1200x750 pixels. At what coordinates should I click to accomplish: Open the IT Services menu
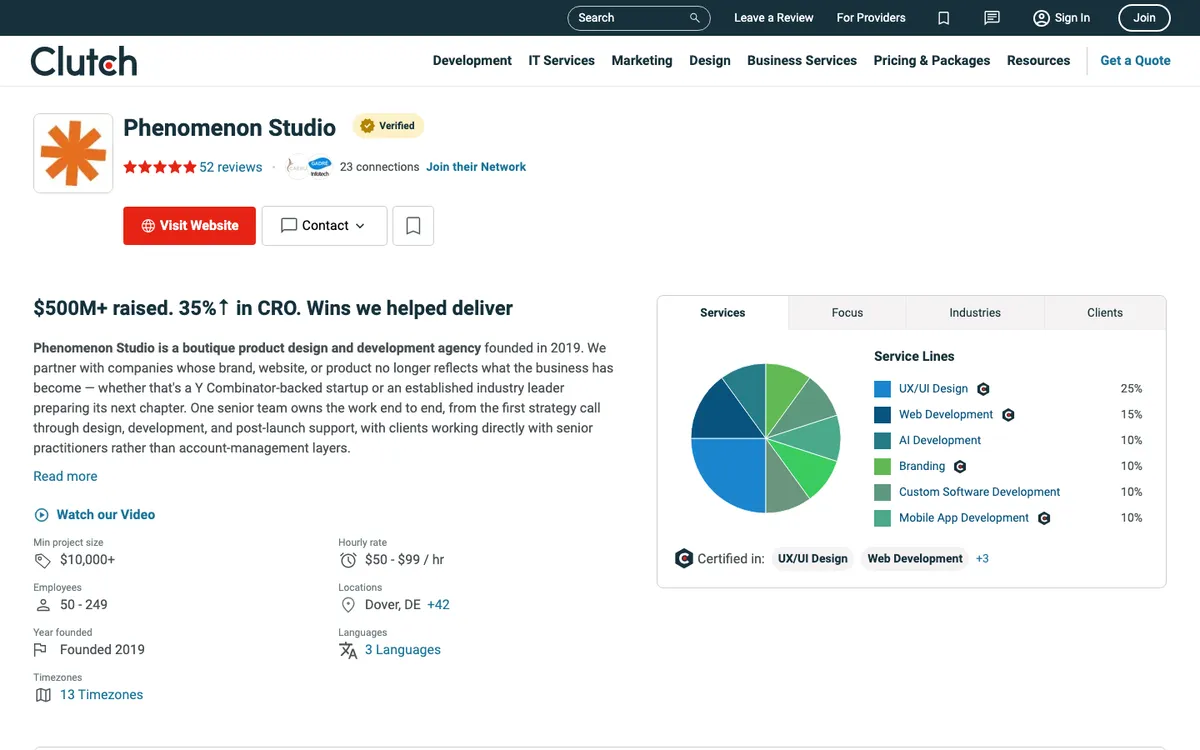click(561, 61)
